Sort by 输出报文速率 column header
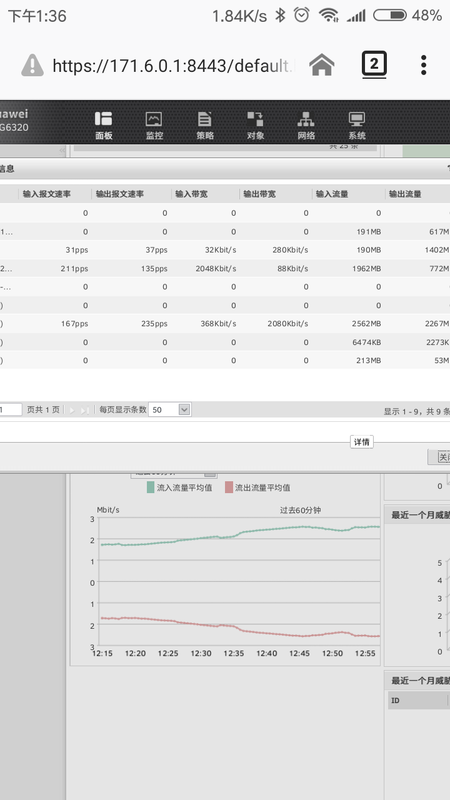 [x=120, y=194]
